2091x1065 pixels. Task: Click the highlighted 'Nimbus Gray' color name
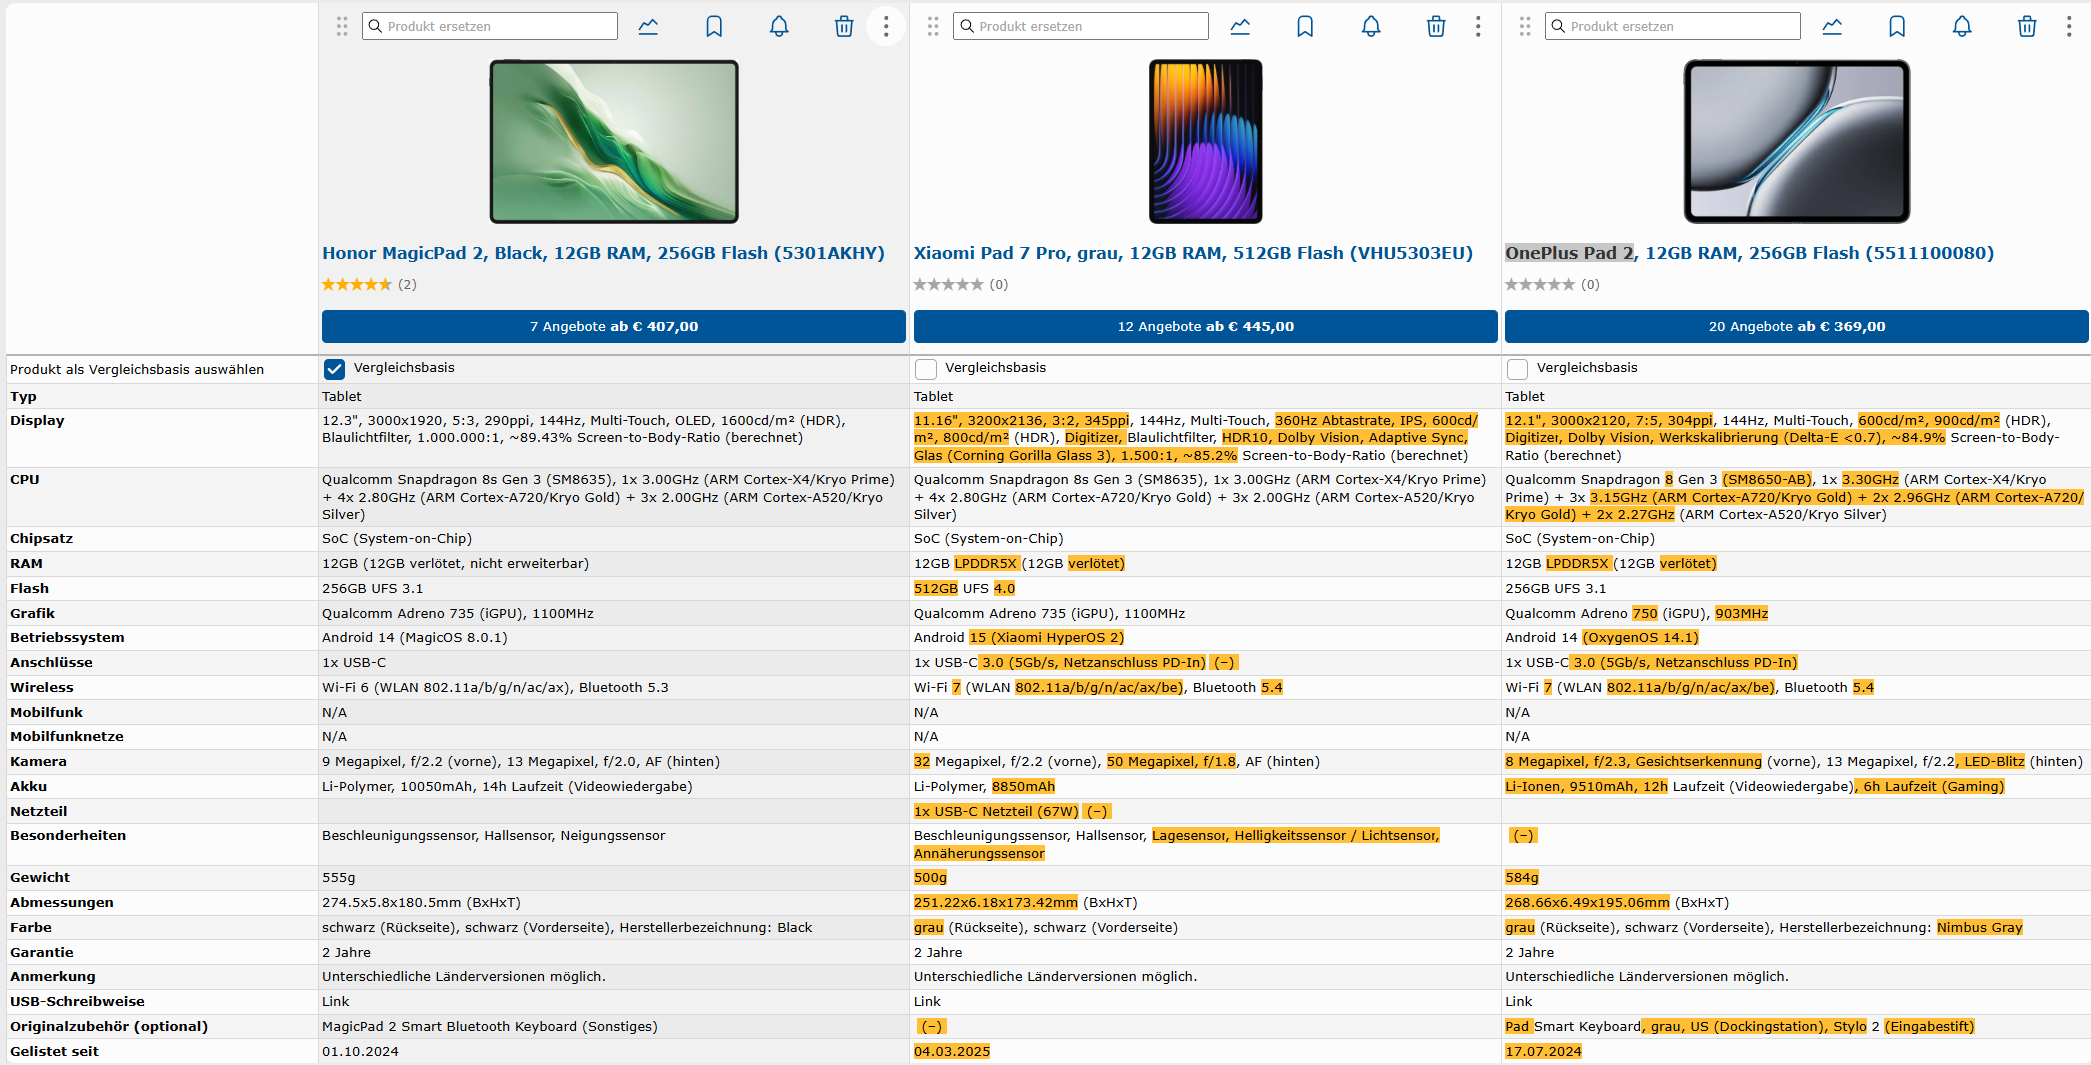click(1980, 928)
